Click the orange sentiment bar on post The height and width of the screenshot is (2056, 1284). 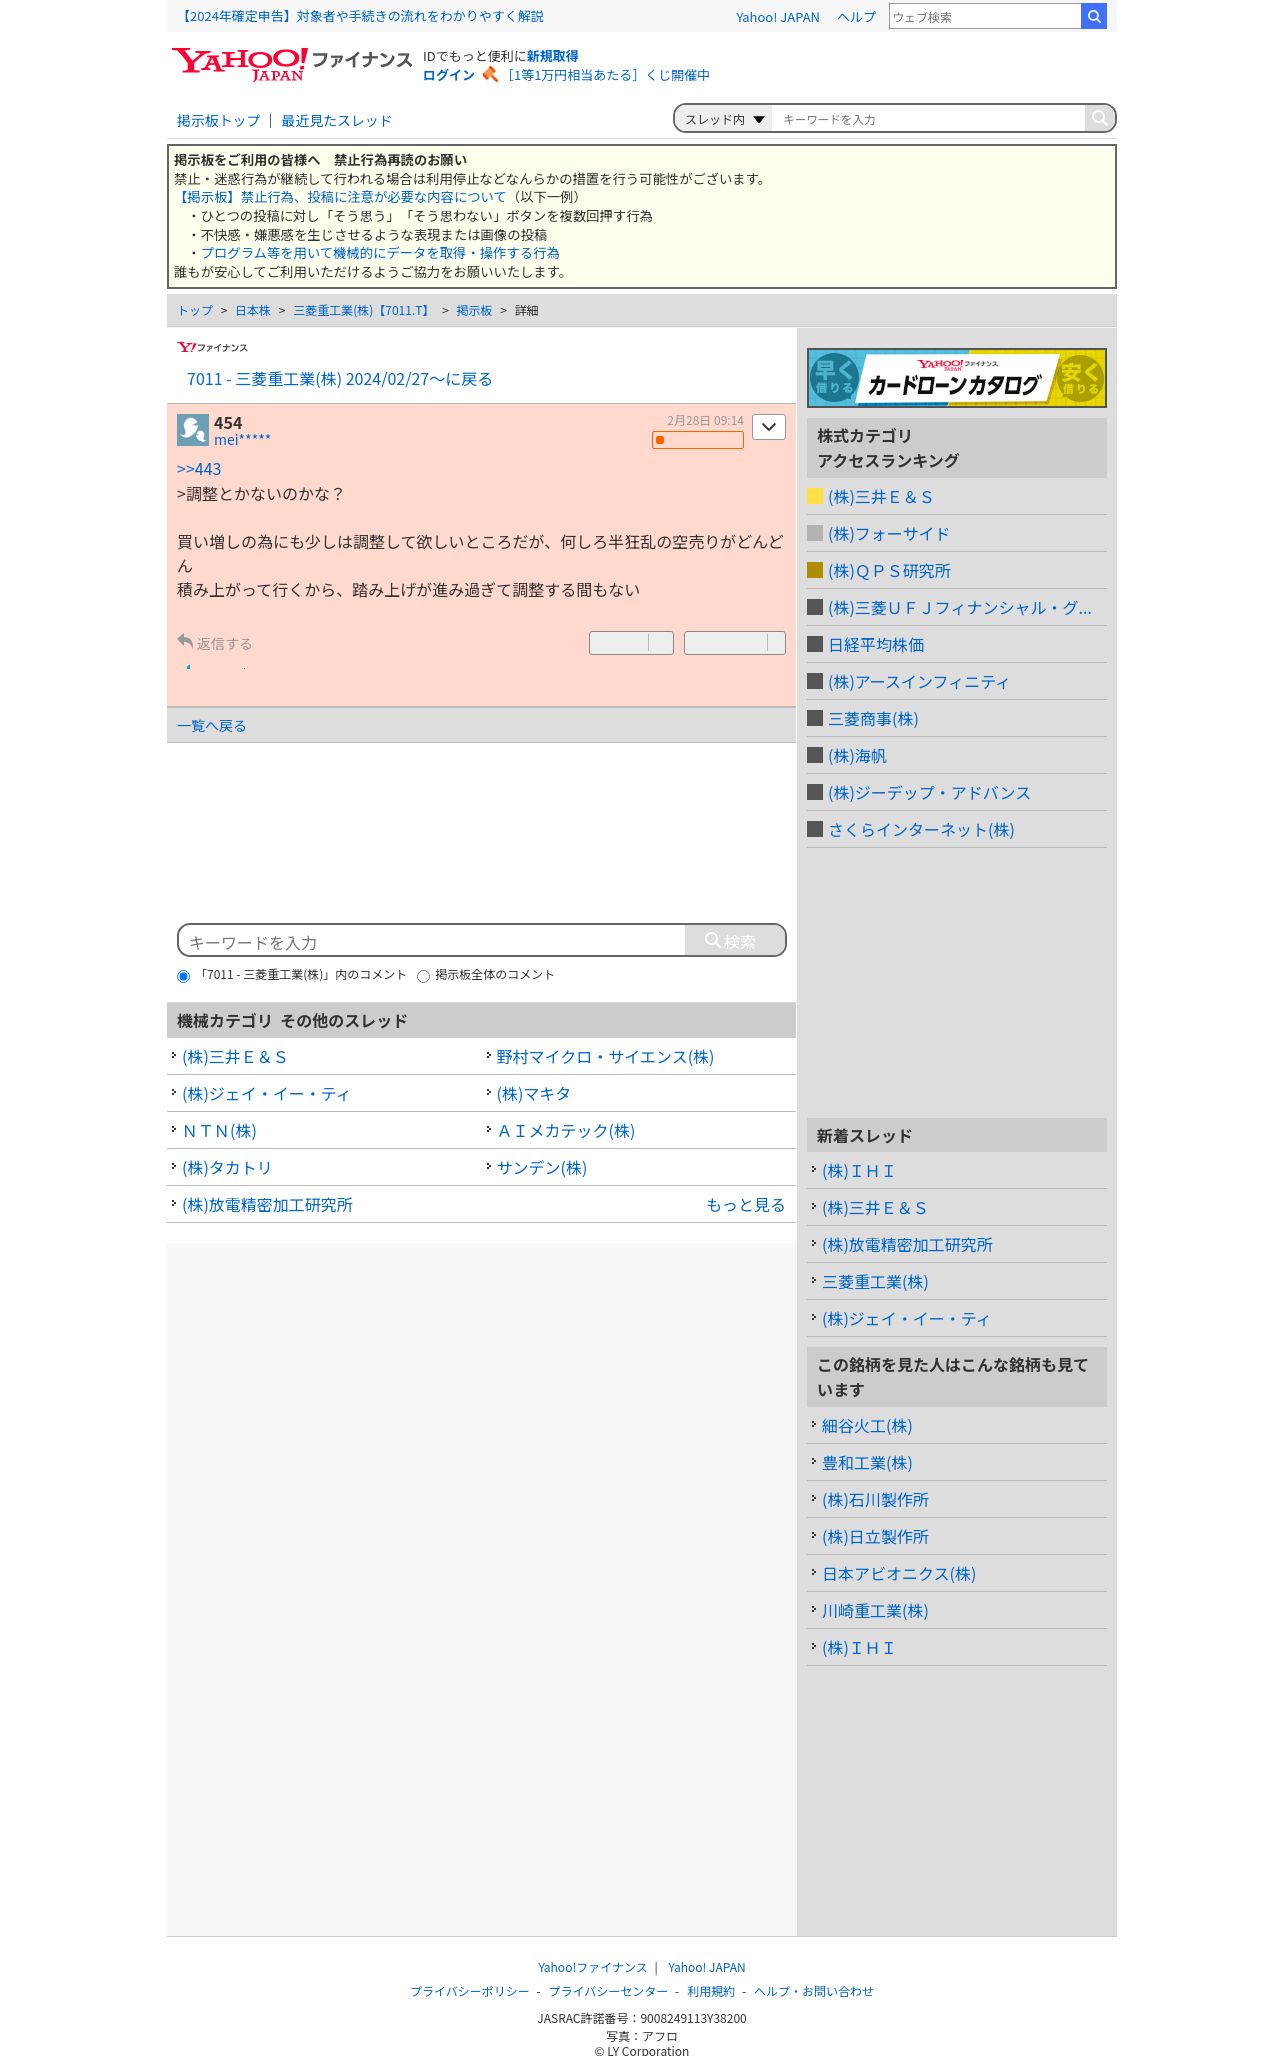[x=698, y=440]
